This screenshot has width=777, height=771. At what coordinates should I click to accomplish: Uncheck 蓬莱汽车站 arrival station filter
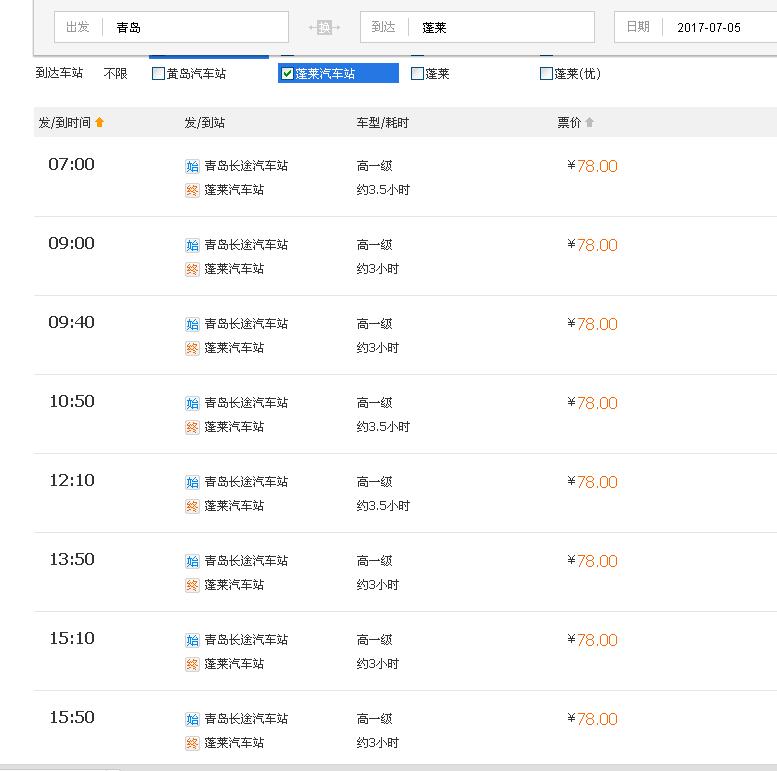[x=287, y=74]
